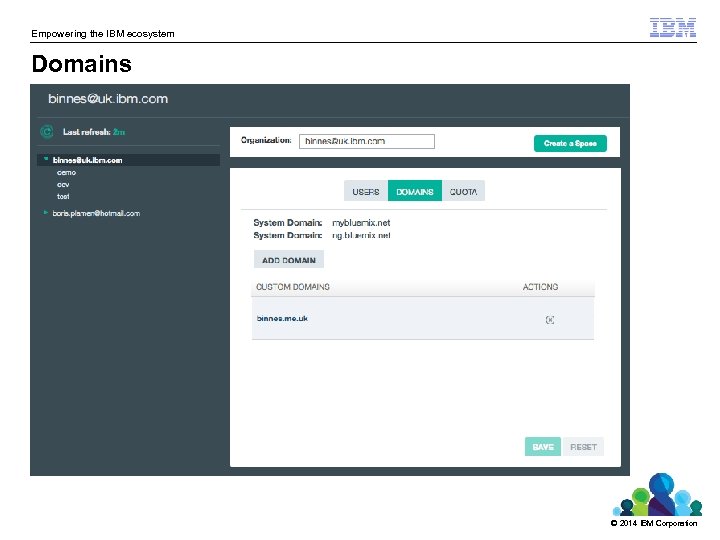Click the refresh icon beside Last refresh
Screen dimensions: 720x540
[47, 132]
